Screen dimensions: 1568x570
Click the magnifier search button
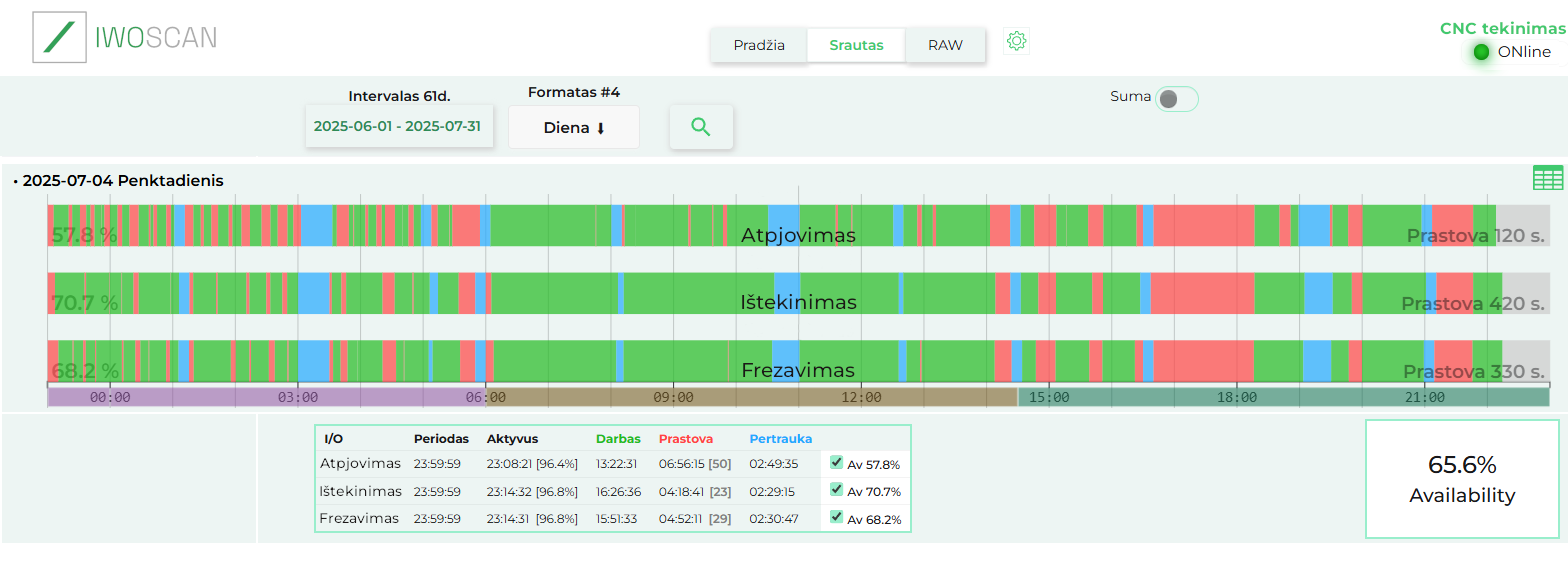[701, 127]
